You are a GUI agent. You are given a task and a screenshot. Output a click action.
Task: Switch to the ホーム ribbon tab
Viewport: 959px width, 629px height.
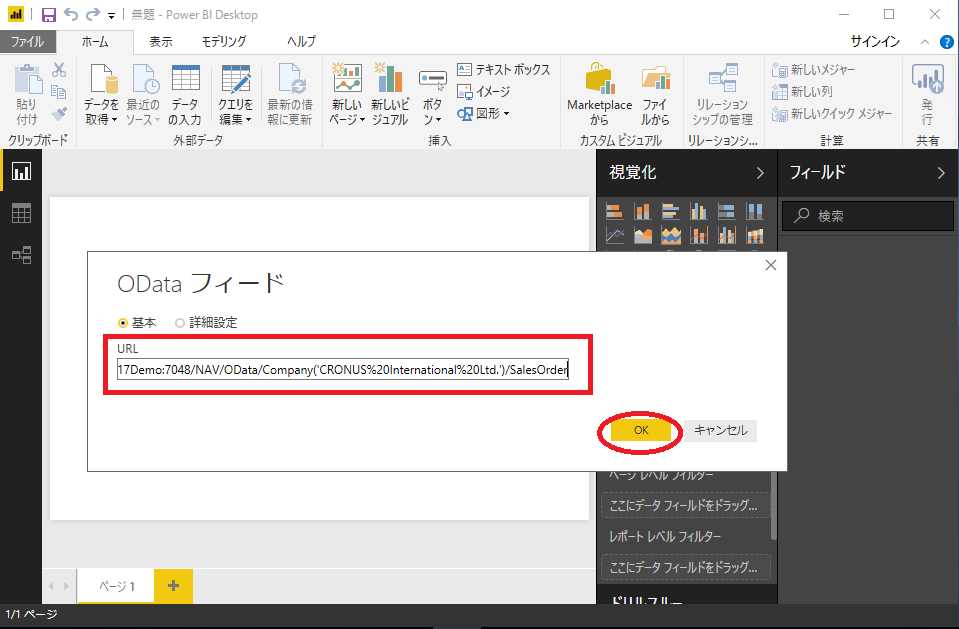click(x=95, y=42)
